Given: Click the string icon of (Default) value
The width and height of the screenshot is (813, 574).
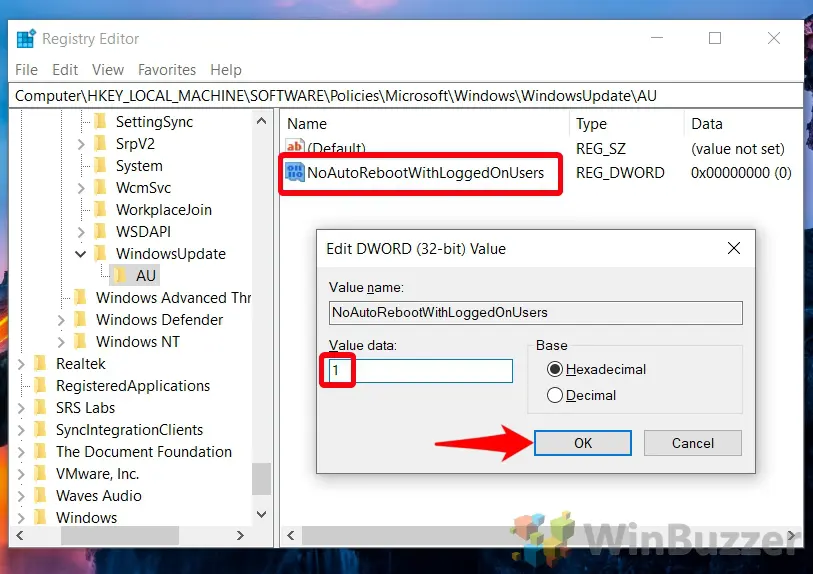Looking at the screenshot, I should 295,146.
